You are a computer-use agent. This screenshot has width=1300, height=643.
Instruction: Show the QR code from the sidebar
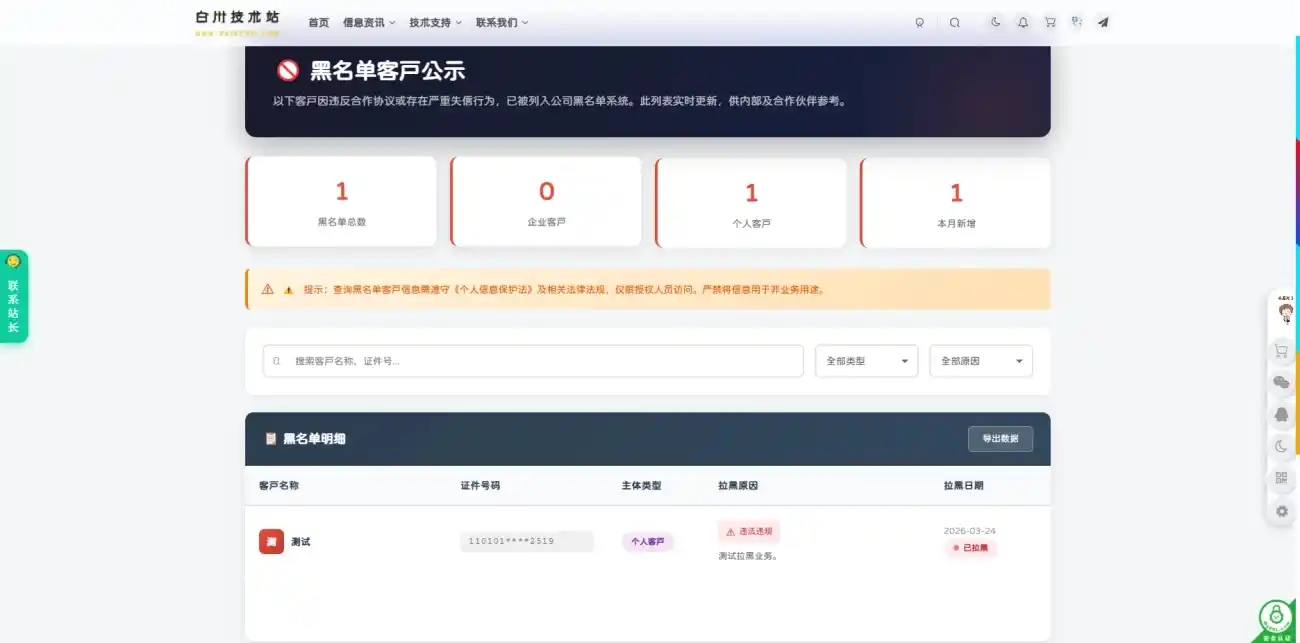point(1281,478)
